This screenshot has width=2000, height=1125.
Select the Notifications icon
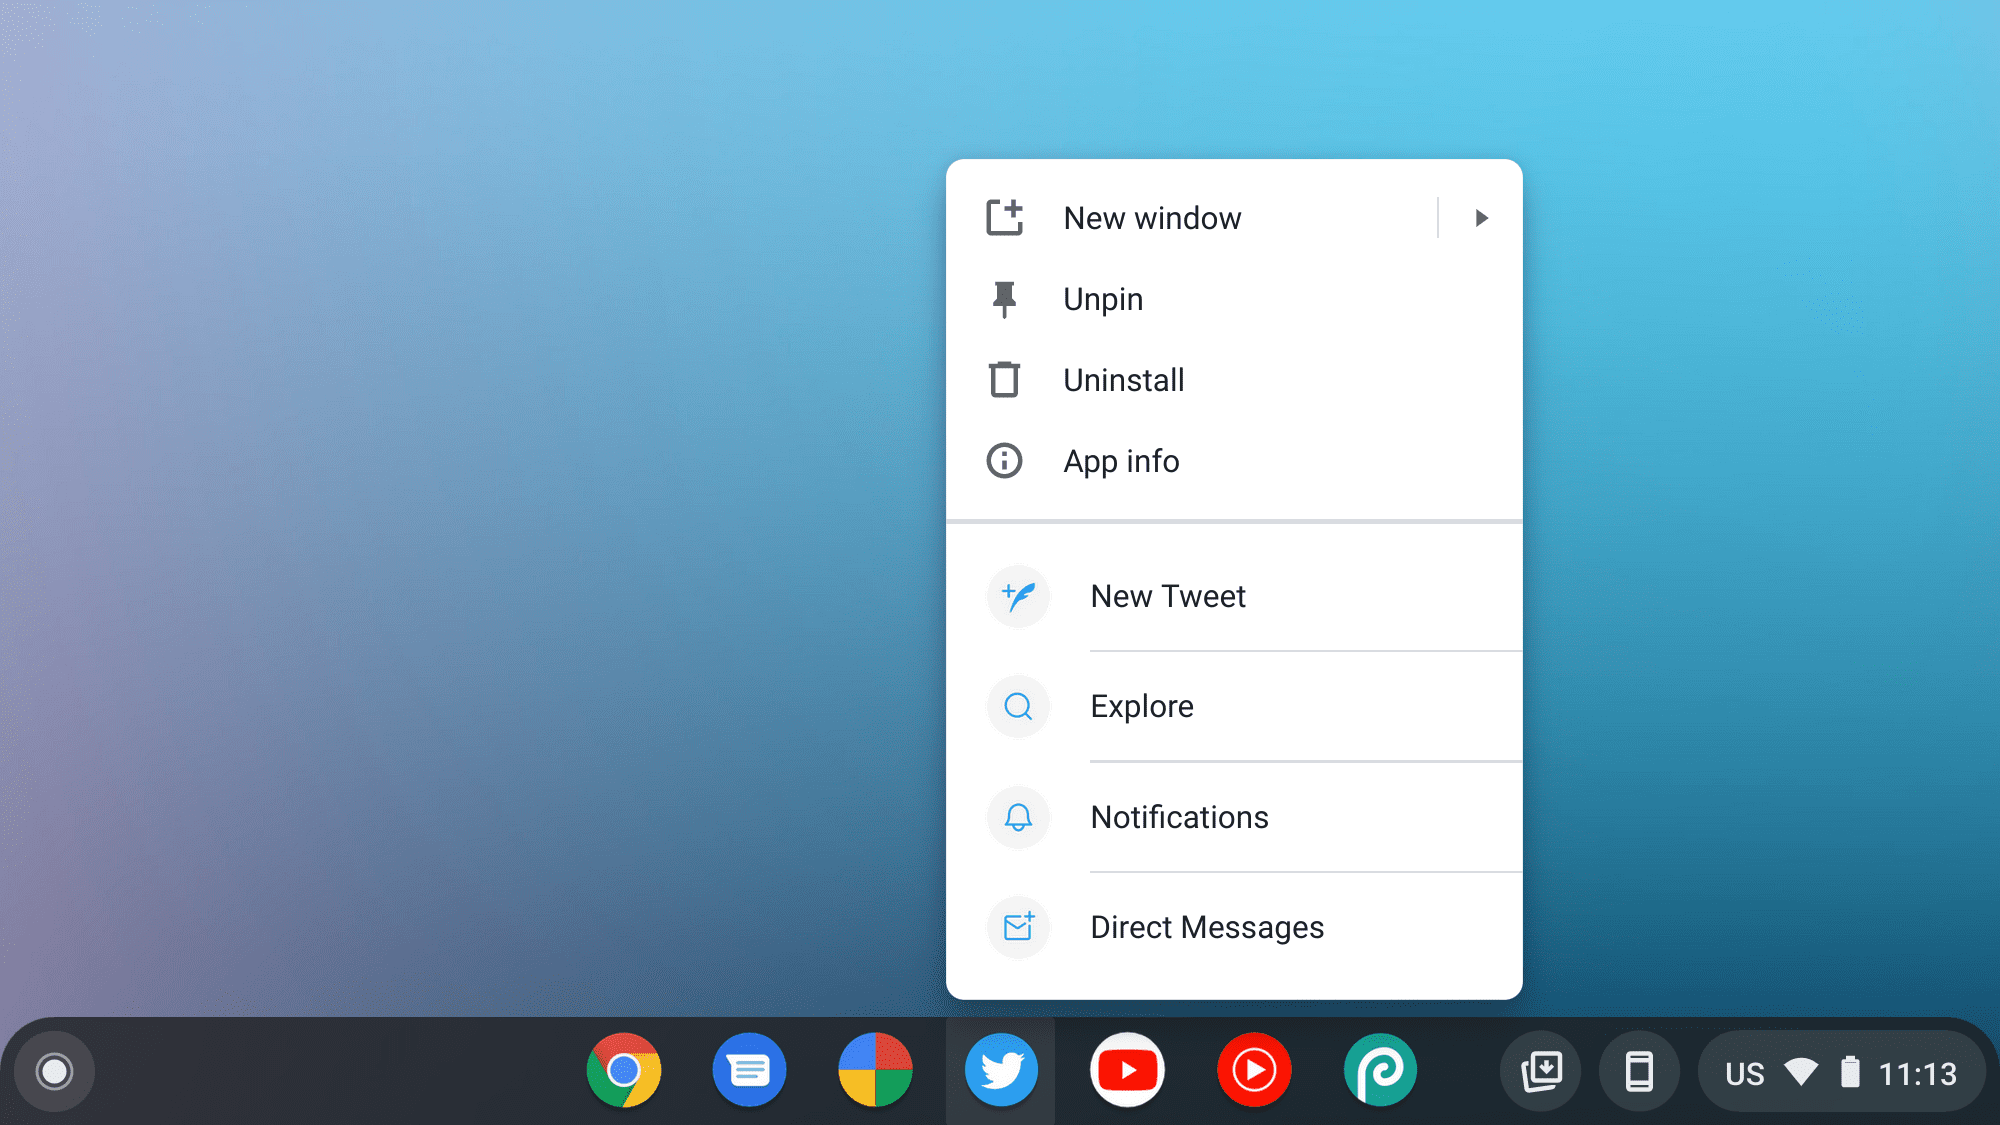click(x=1019, y=816)
